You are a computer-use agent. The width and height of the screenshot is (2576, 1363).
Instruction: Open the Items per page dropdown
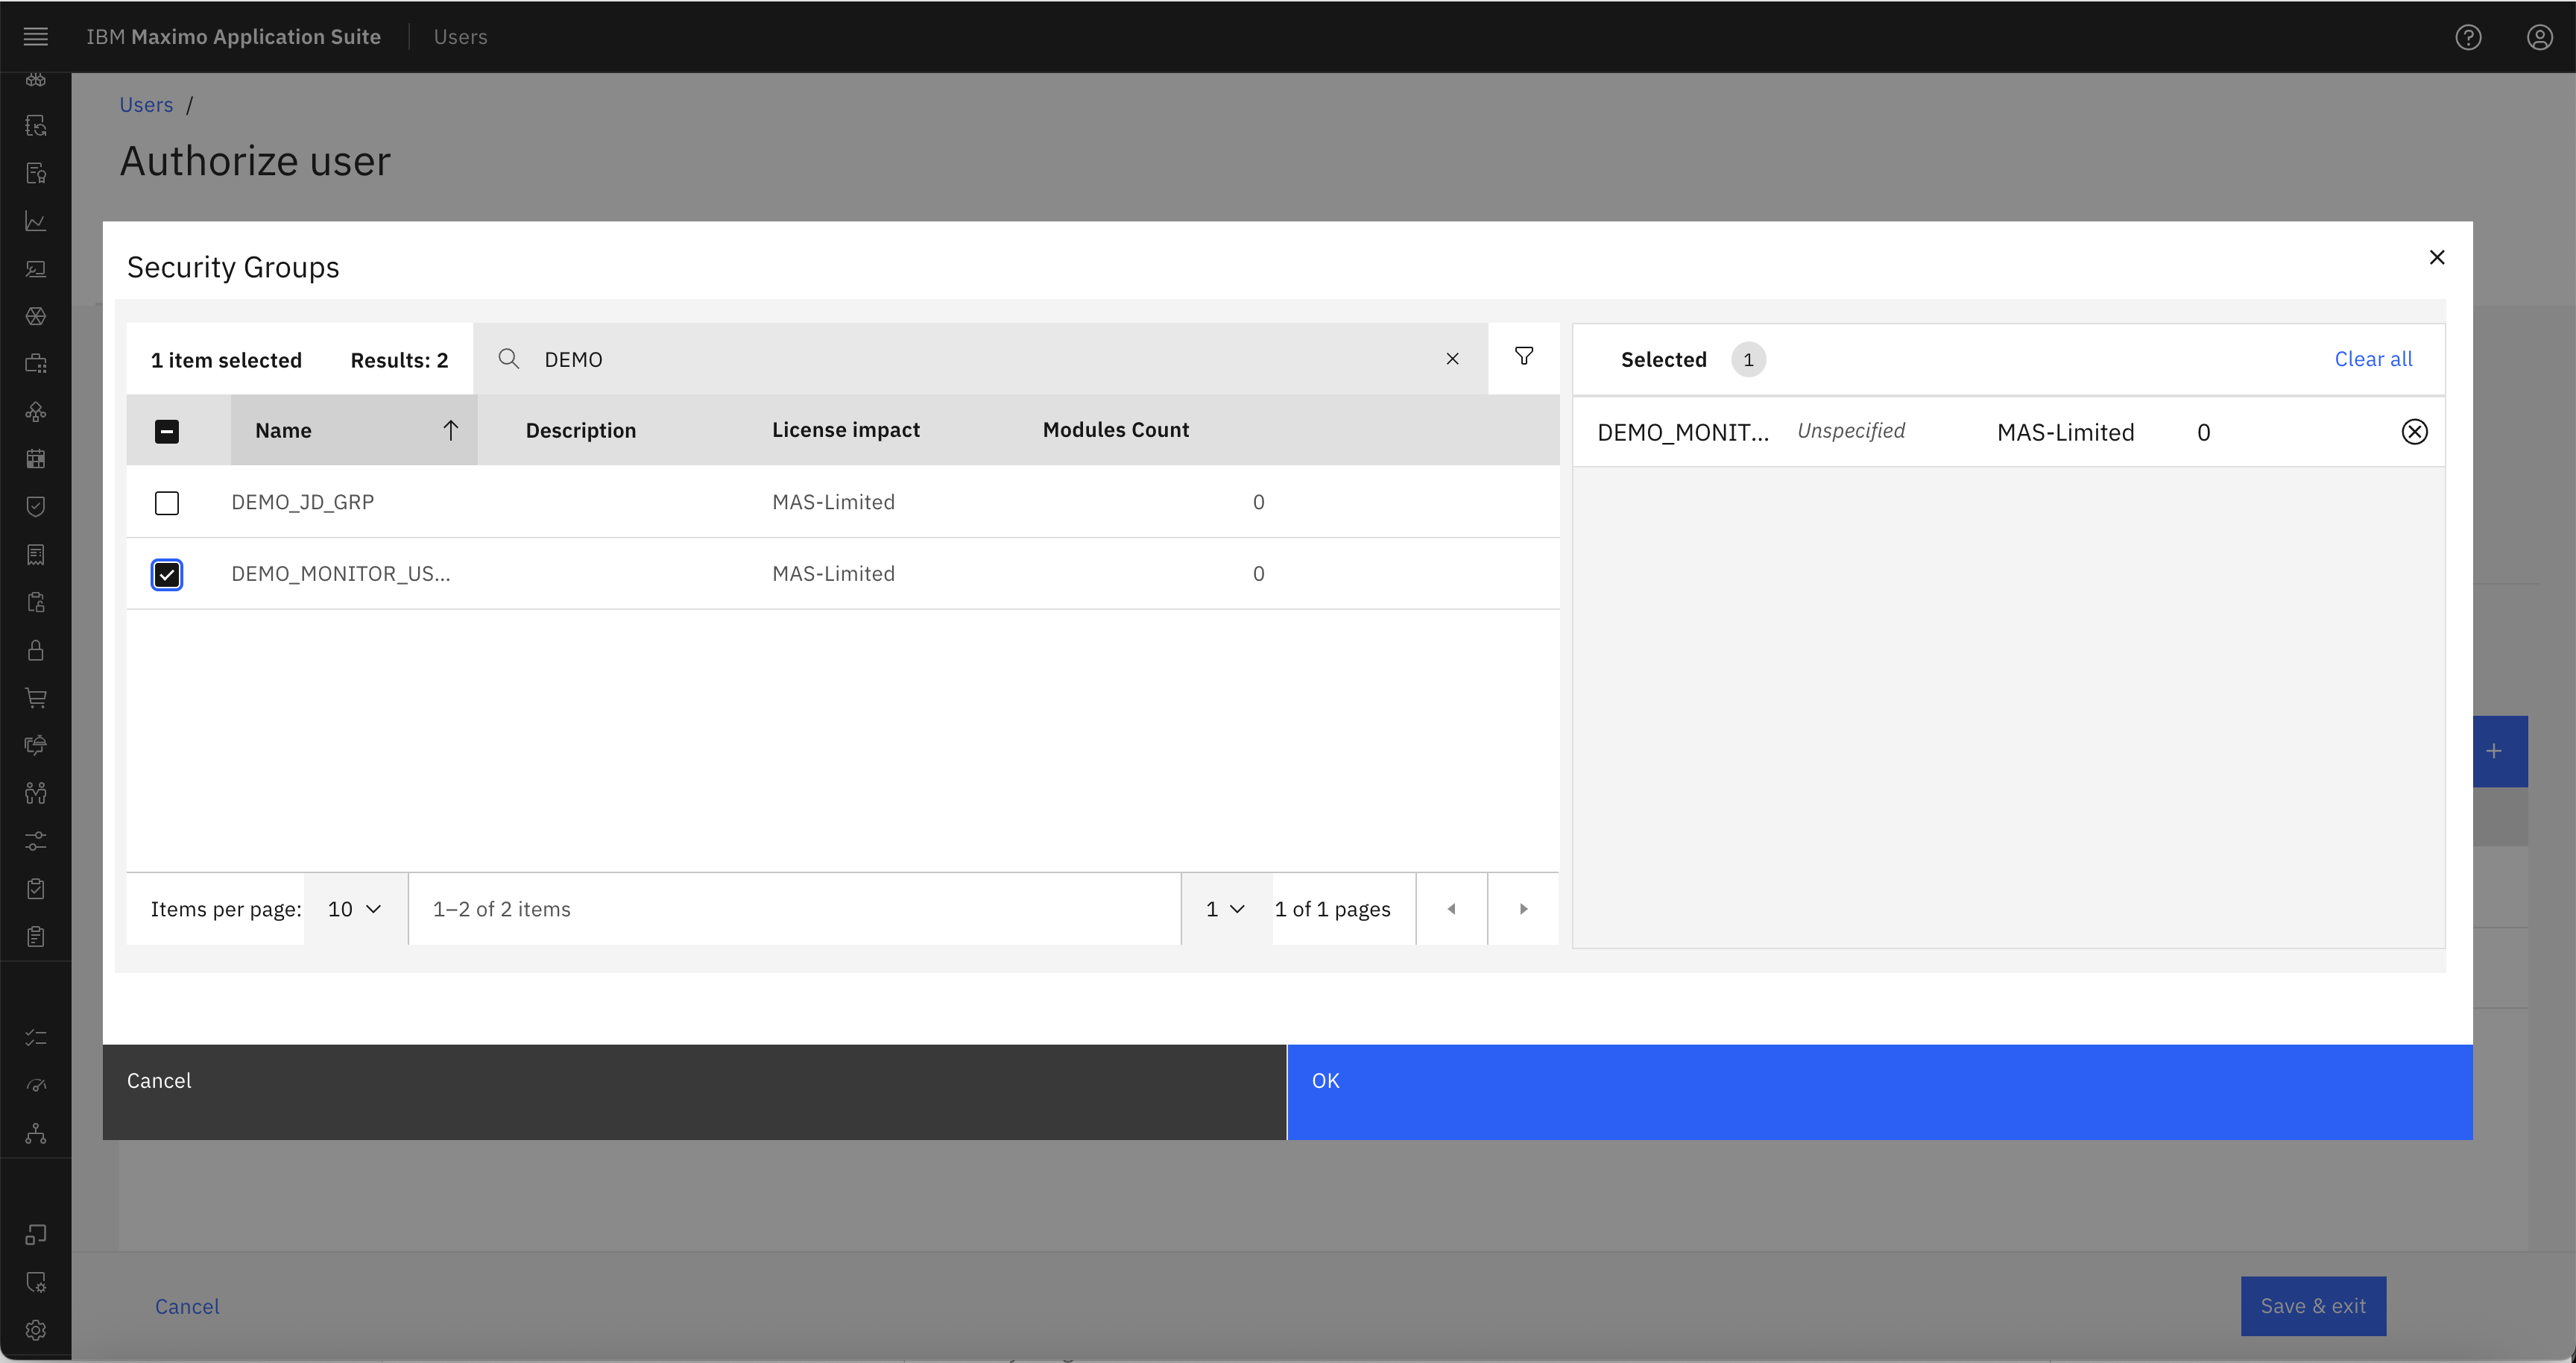point(355,909)
